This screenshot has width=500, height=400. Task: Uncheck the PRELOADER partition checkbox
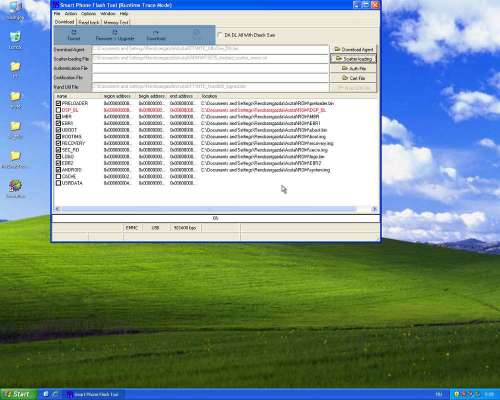point(58,103)
